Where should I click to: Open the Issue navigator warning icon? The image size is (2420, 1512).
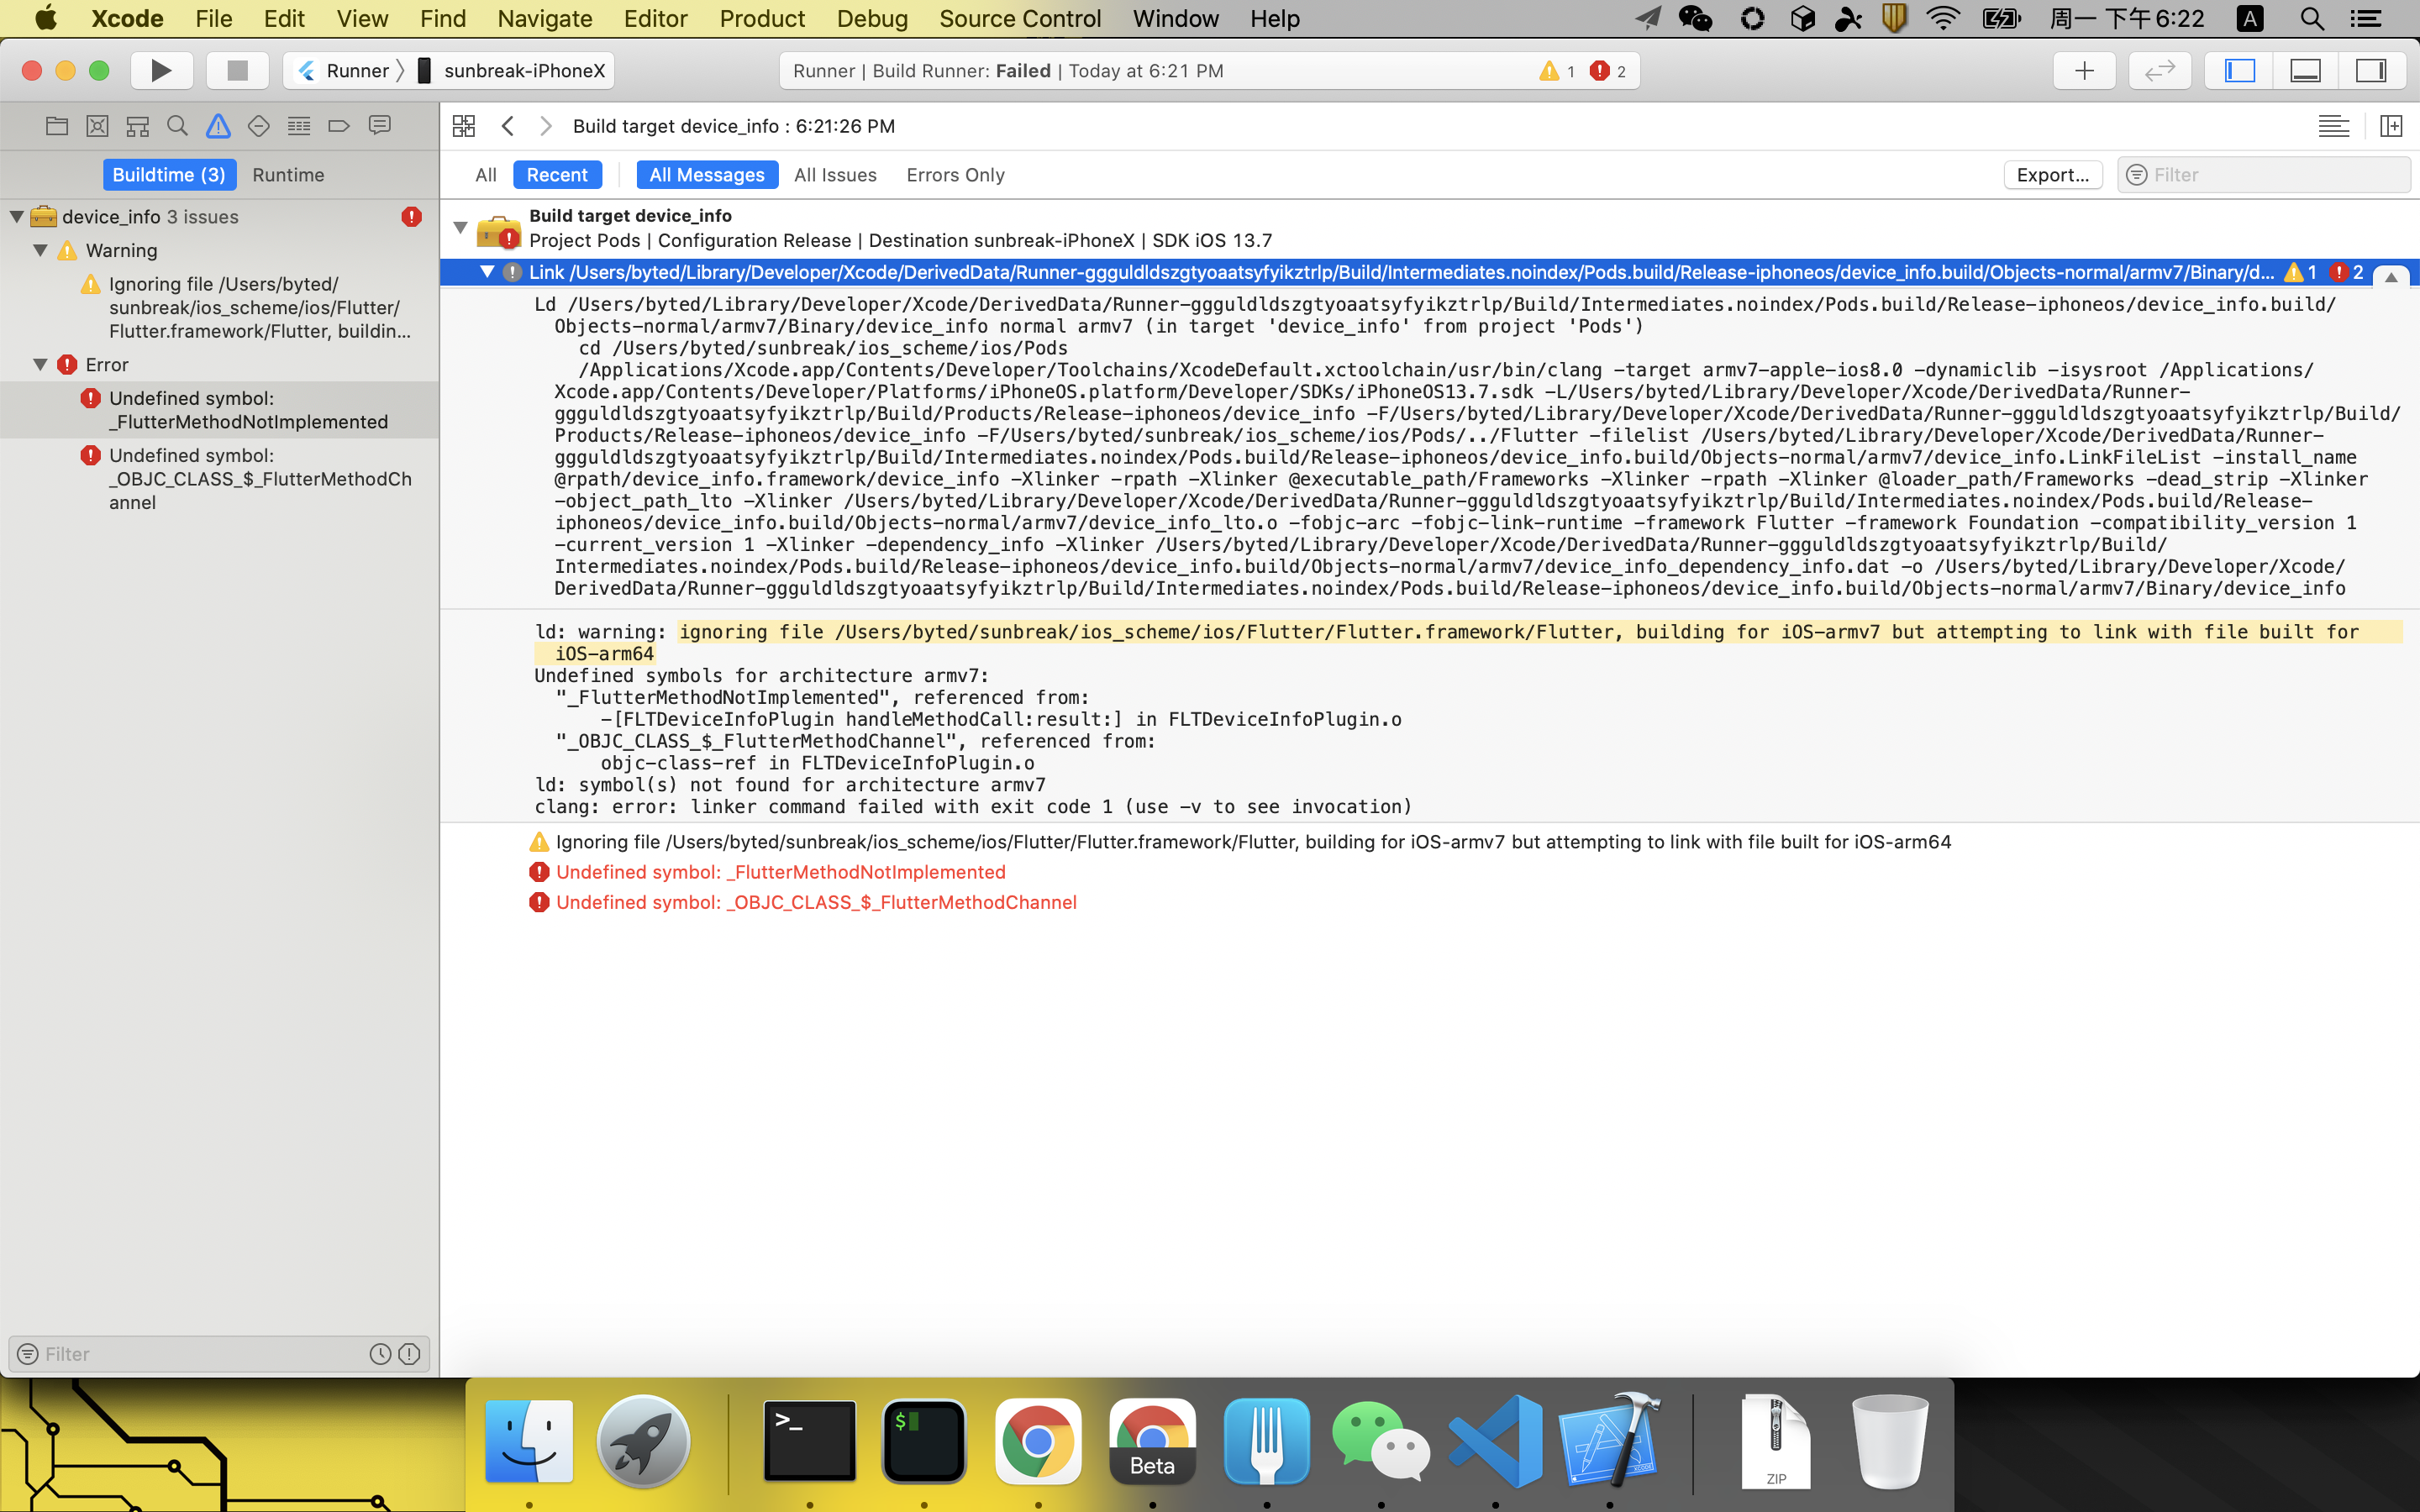(218, 126)
